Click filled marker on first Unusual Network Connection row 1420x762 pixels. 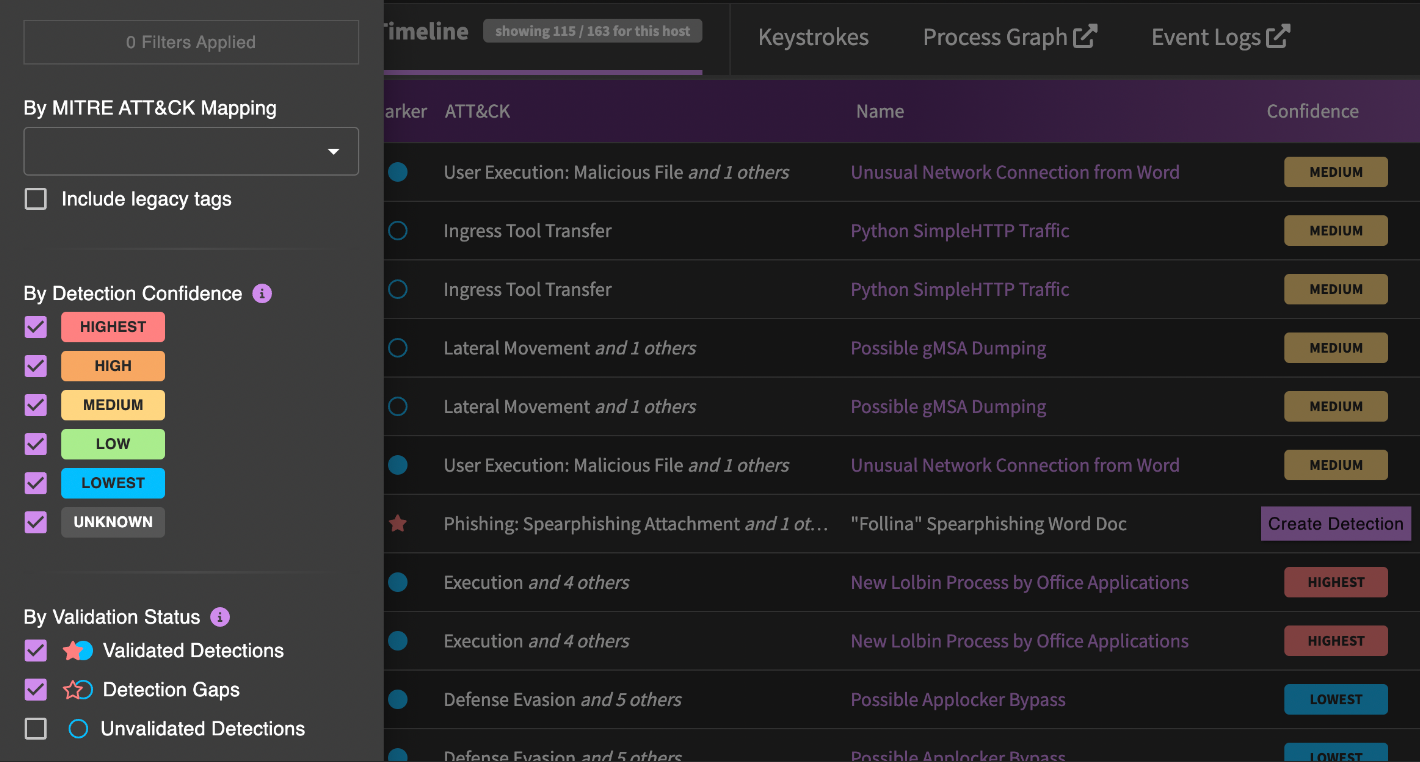(x=398, y=172)
